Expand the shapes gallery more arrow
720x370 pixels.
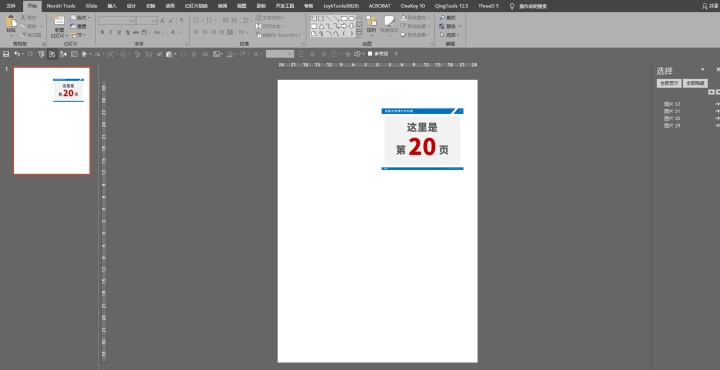(x=359, y=34)
